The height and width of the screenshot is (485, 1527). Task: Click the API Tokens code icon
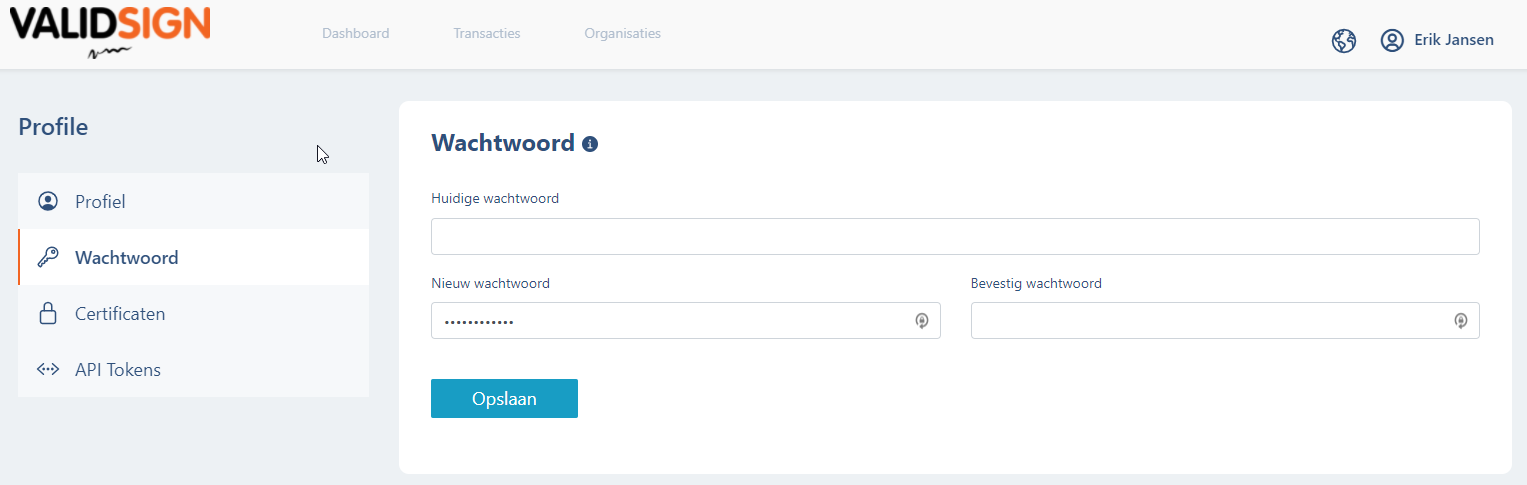tap(48, 369)
